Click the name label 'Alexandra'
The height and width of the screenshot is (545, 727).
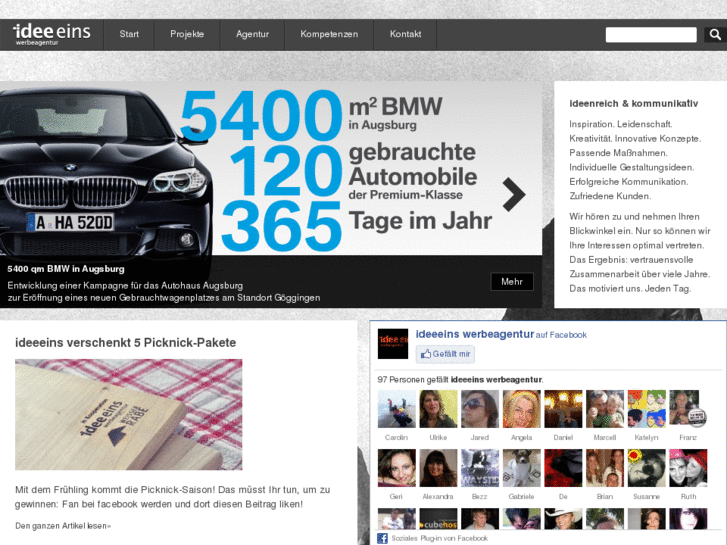(x=438, y=497)
